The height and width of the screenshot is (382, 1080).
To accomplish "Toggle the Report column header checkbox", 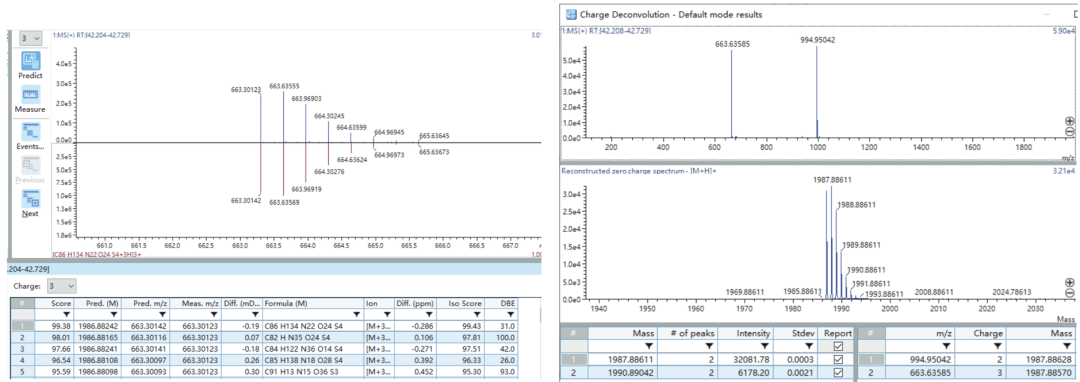I will click(838, 346).
